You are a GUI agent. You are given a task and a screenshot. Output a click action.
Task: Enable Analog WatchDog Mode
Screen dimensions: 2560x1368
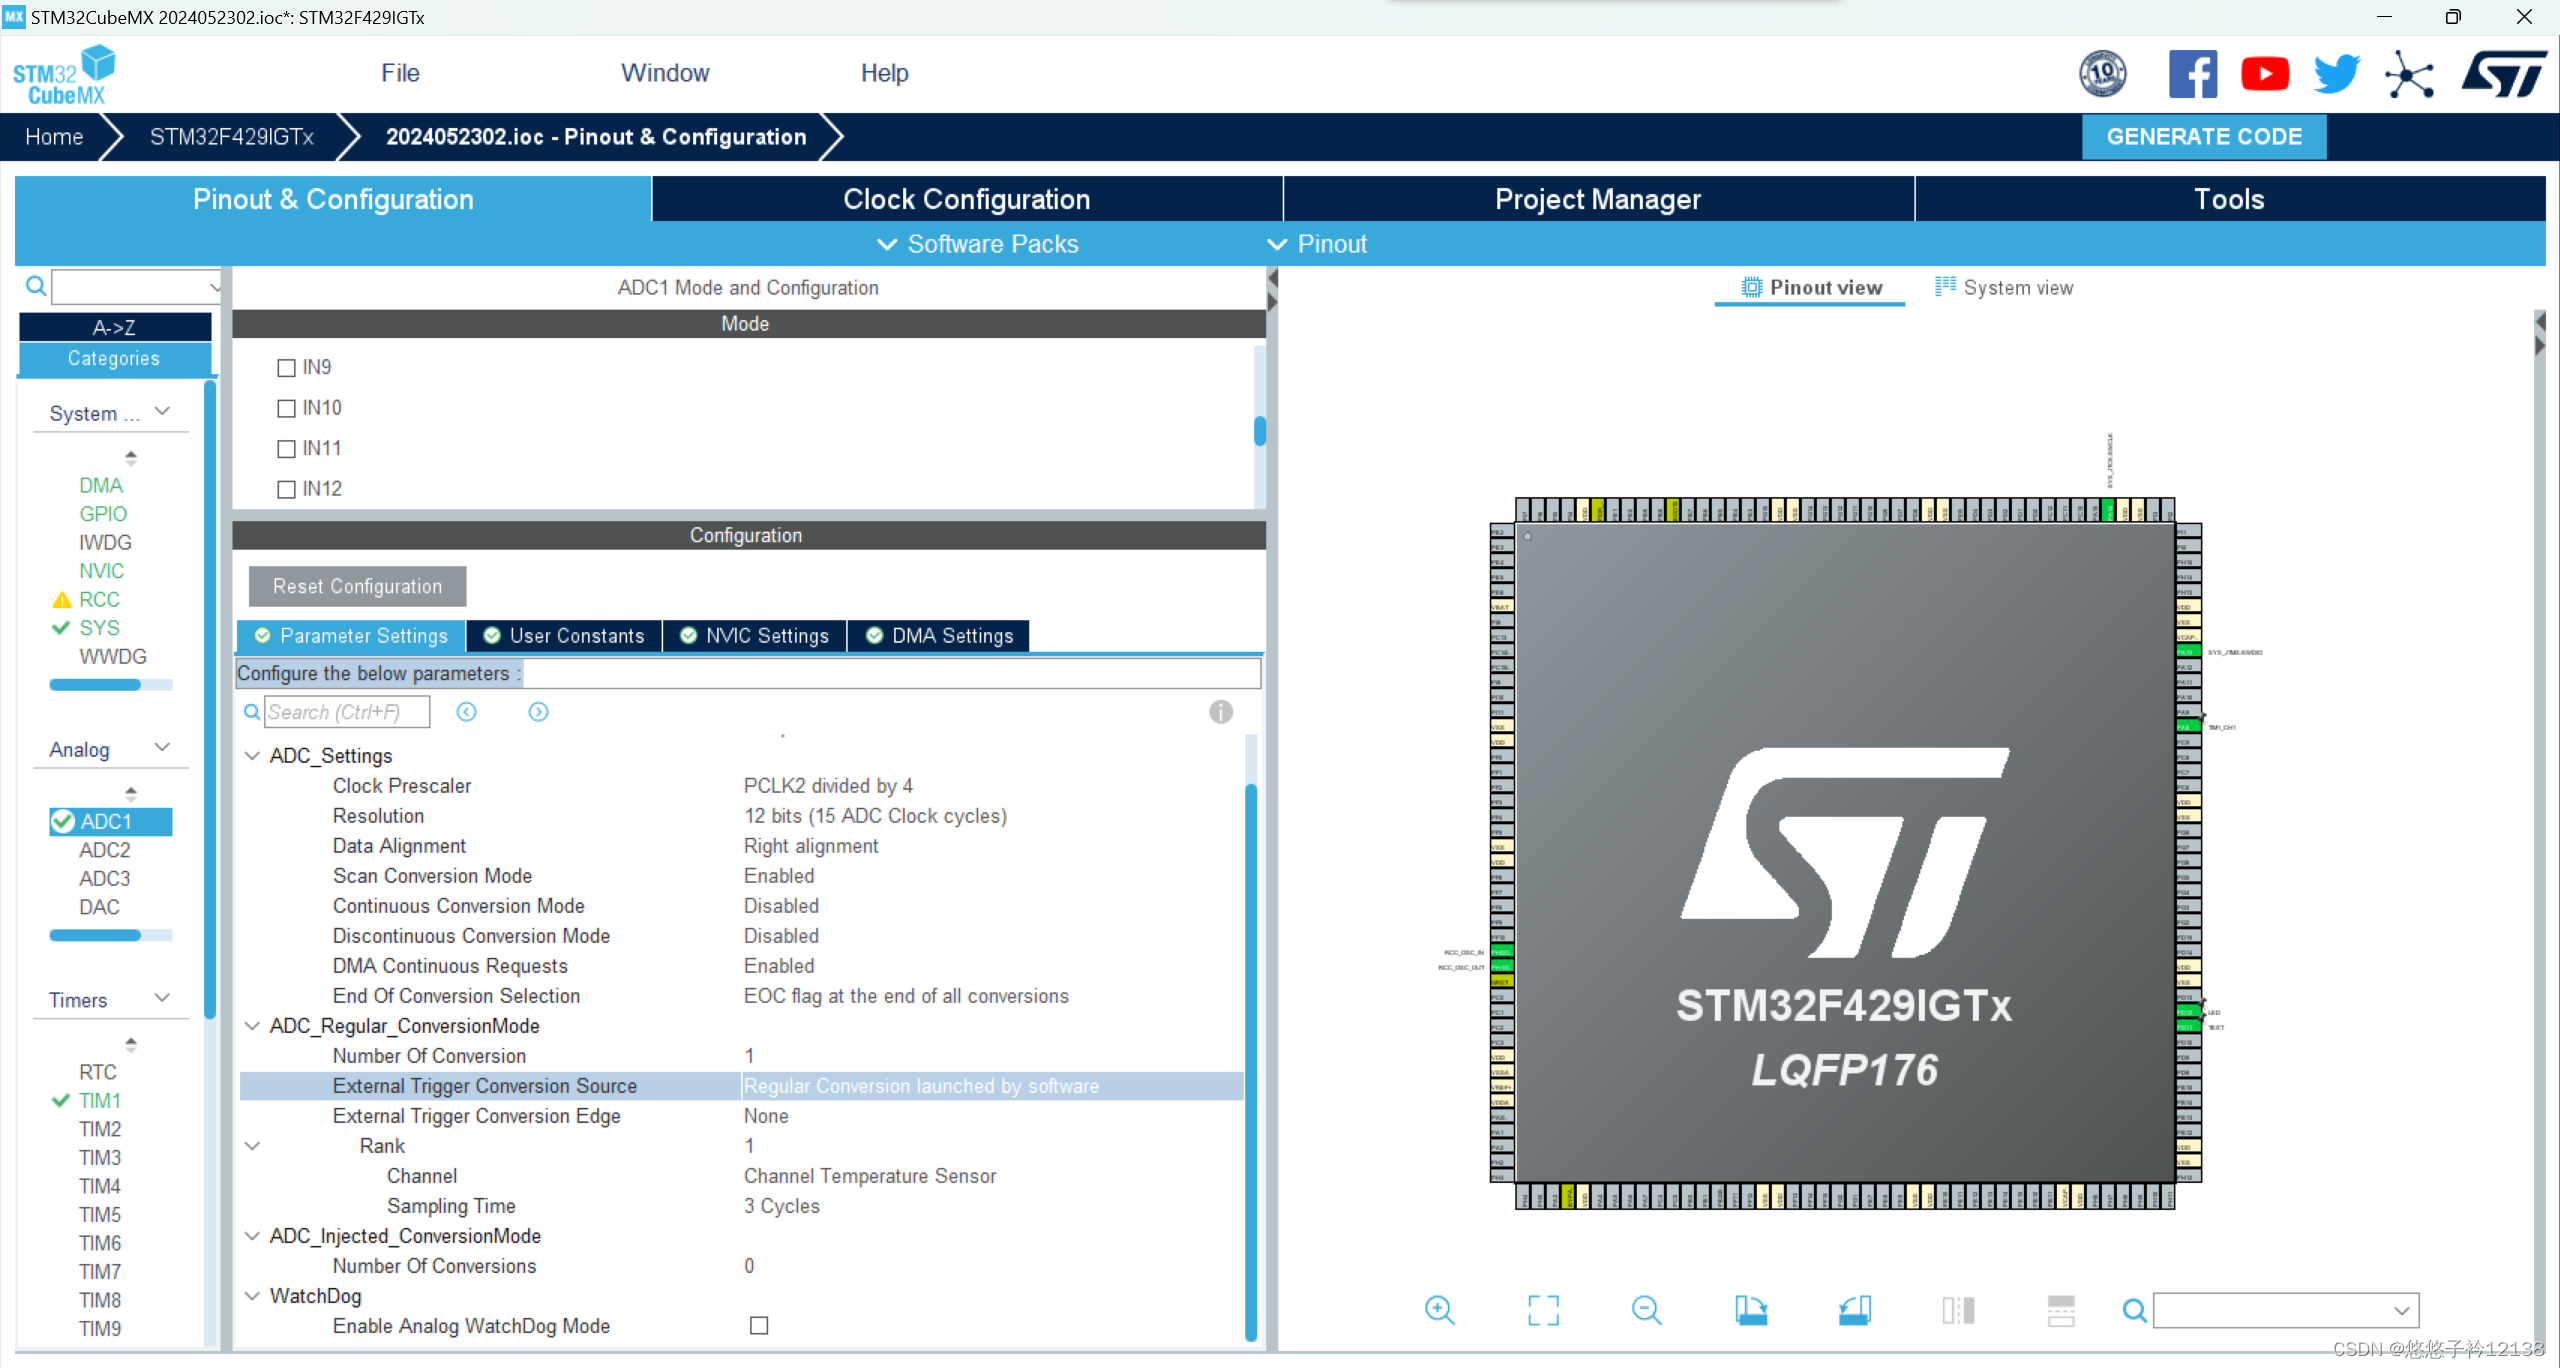click(x=759, y=1325)
